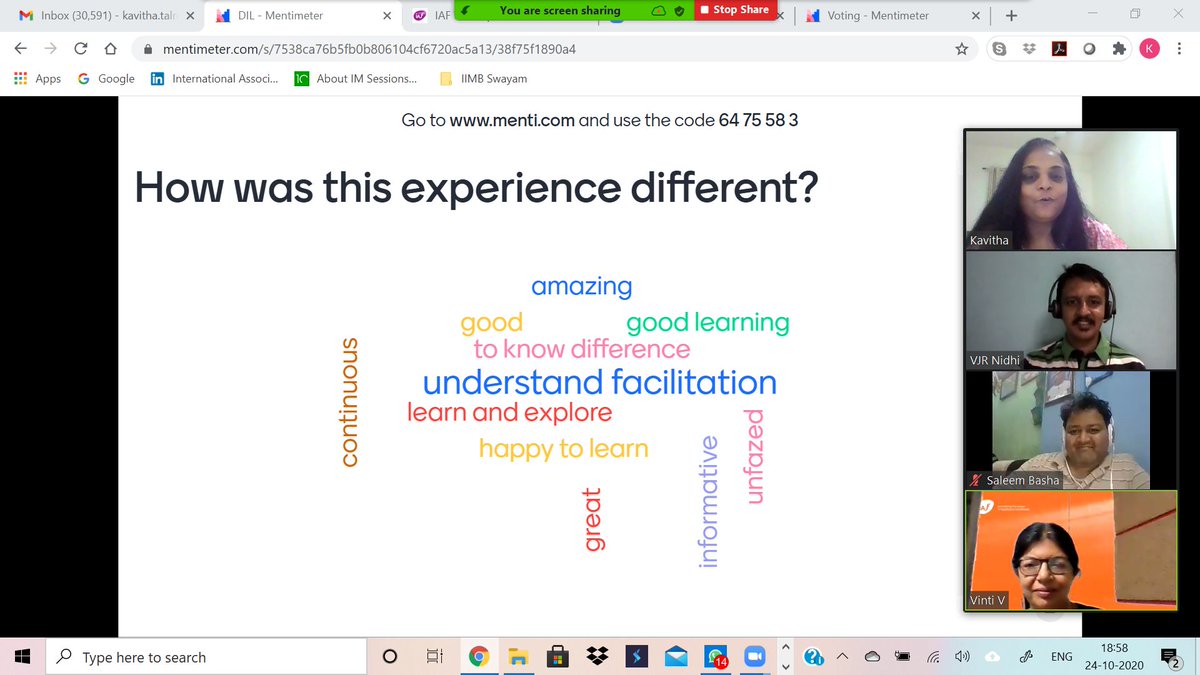The width and height of the screenshot is (1200, 675).
Task: Open Microsoft Store from the taskbar
Action: (x=558, y=657)
